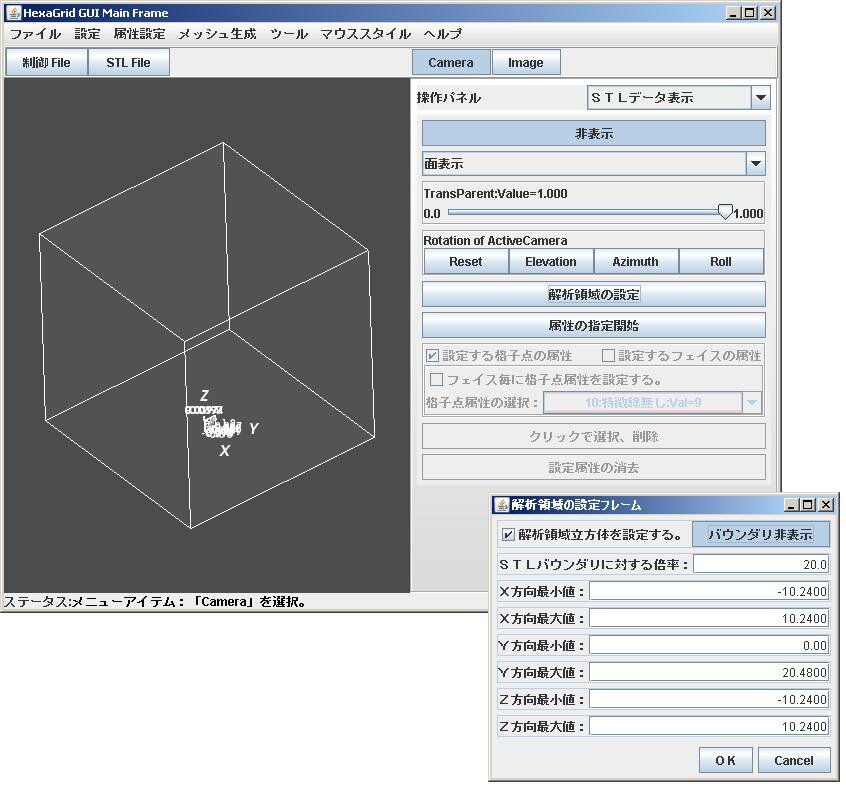Click the Azimuth rotation button

636,261
